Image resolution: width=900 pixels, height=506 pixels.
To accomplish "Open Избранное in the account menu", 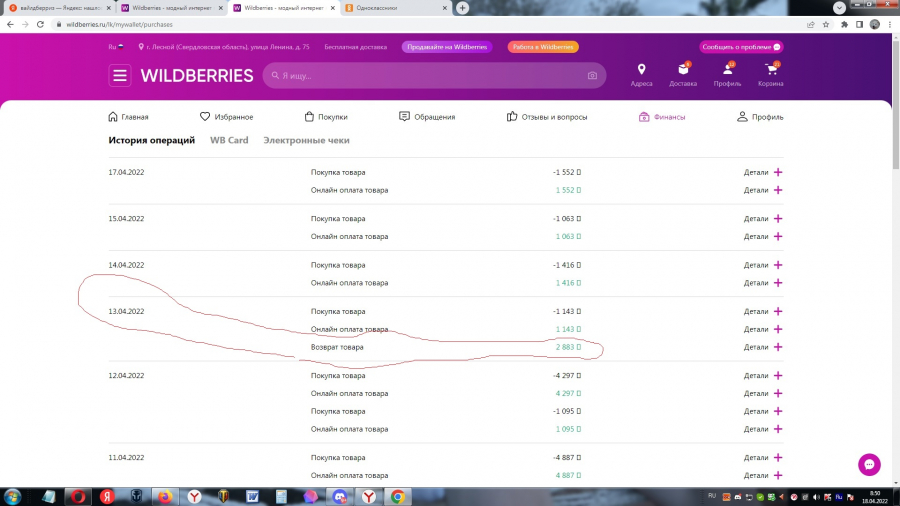I will pos(226,117).
